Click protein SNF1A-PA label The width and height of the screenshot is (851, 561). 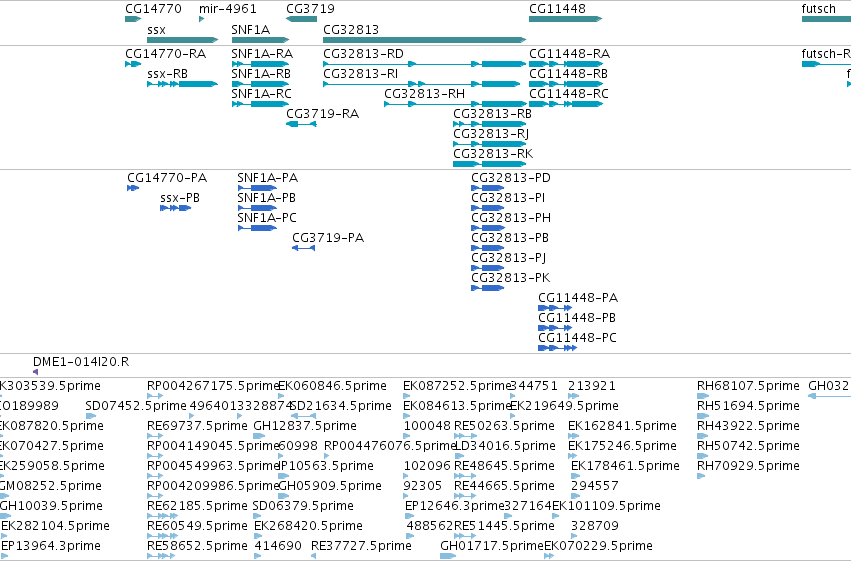click(268, 178)
